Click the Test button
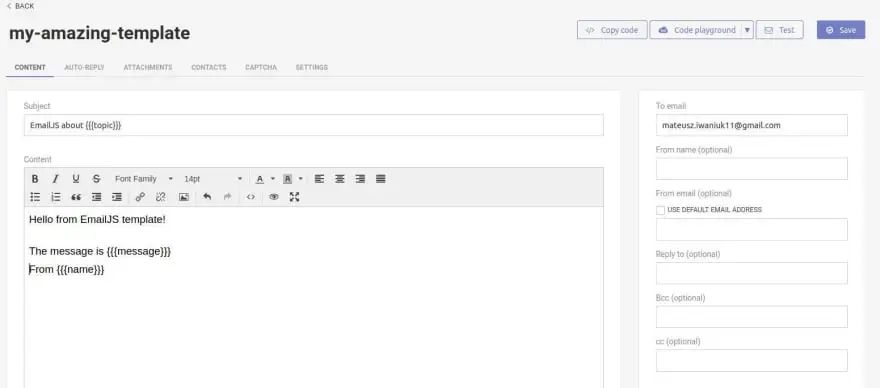This screenshot has height=388, width=880. click(780, 30)
